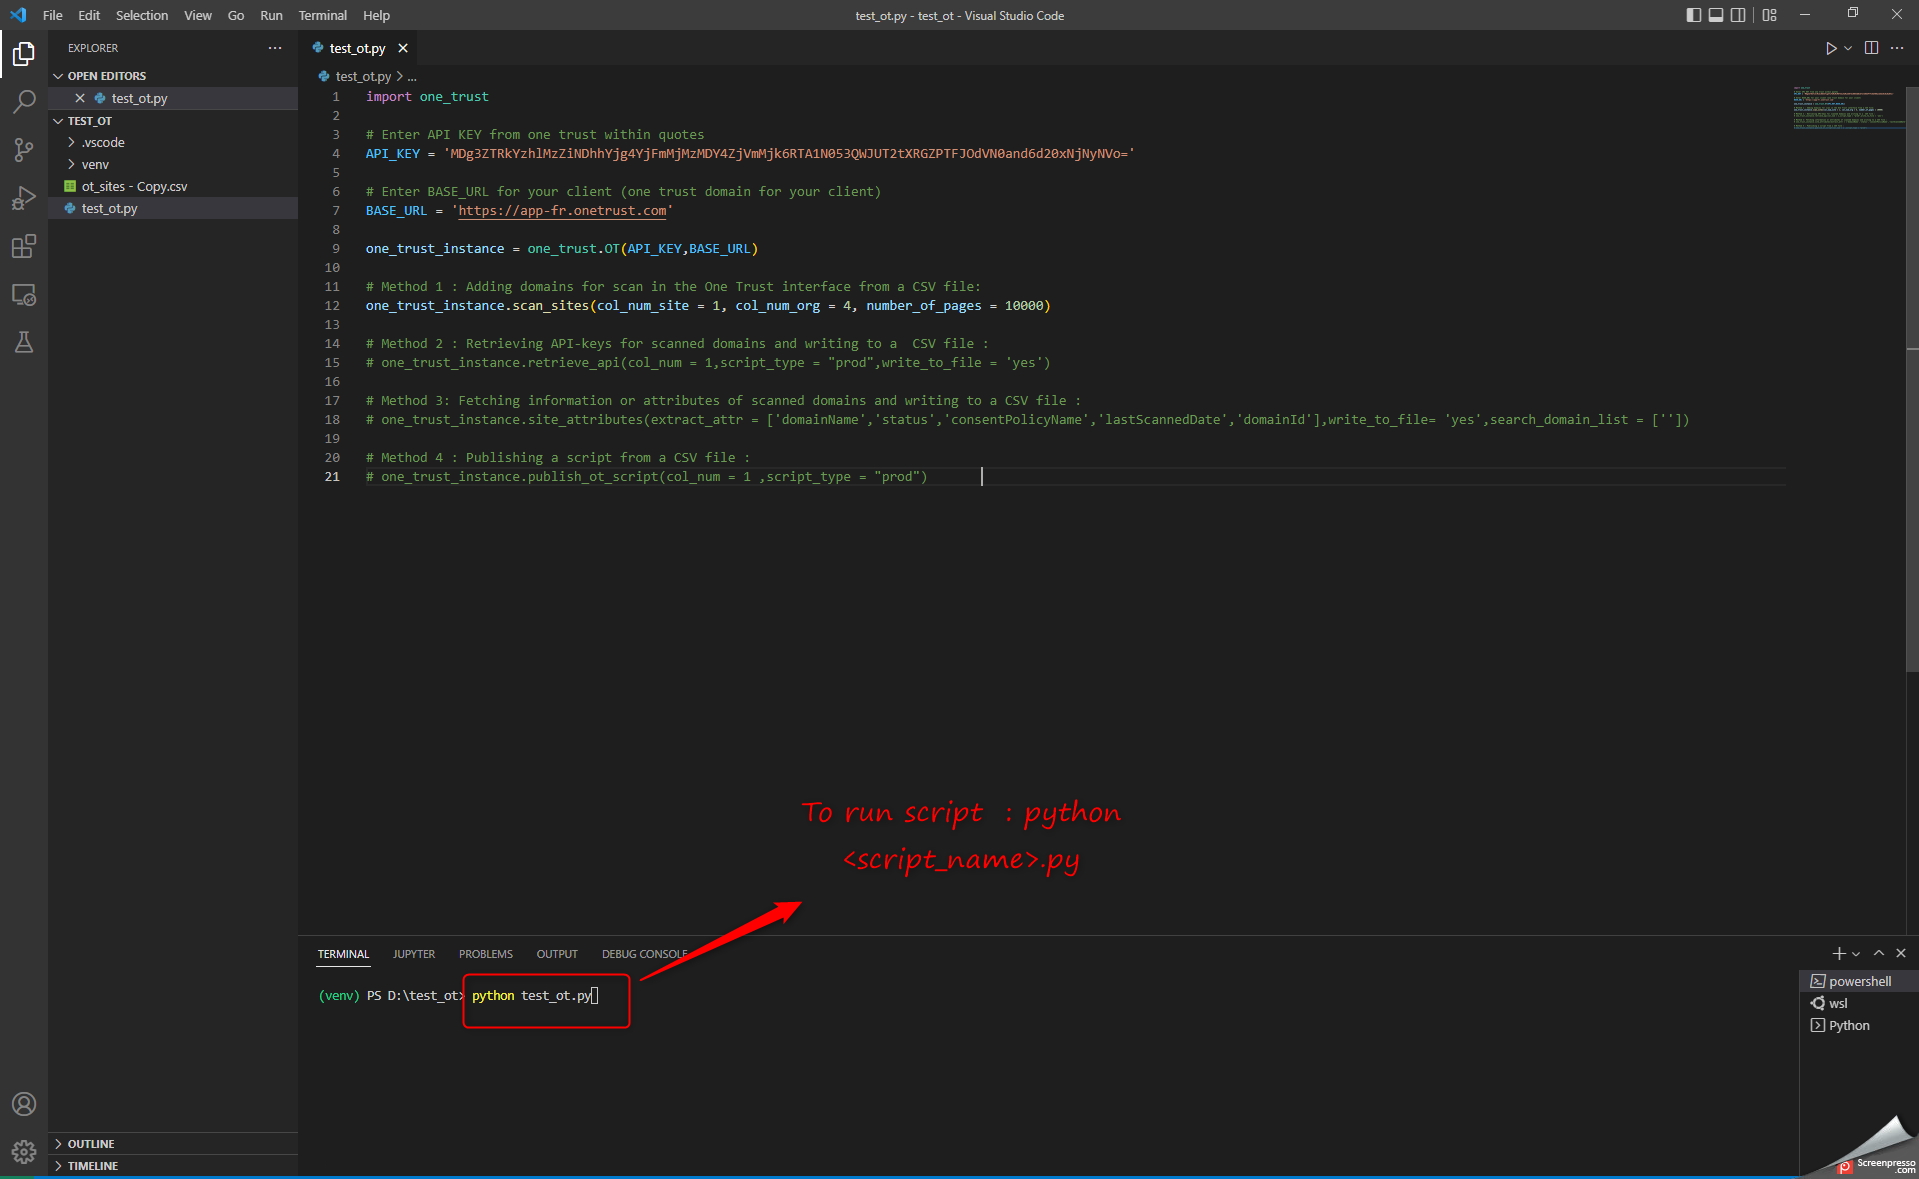Image resolution: width=1919 pixels, height=1179 pixels.
Task: Open the Manage gear icon
Action: pos(24,1152)
